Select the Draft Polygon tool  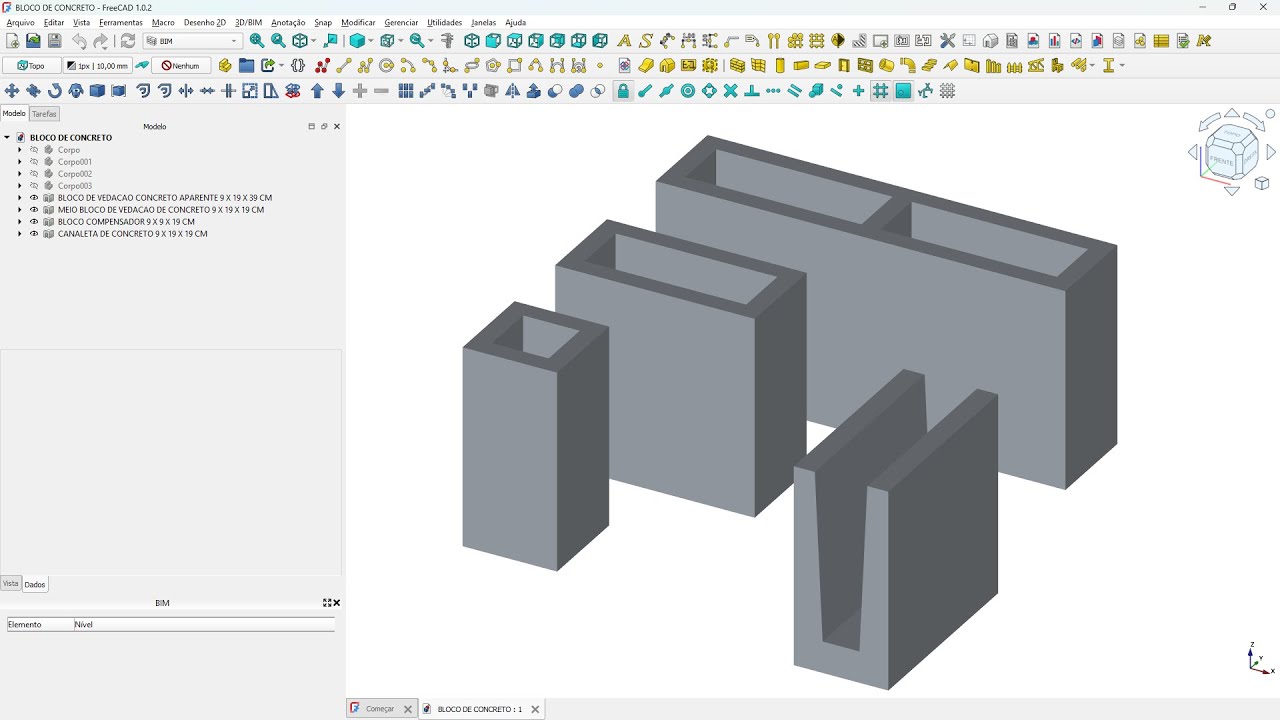[493, 65]
